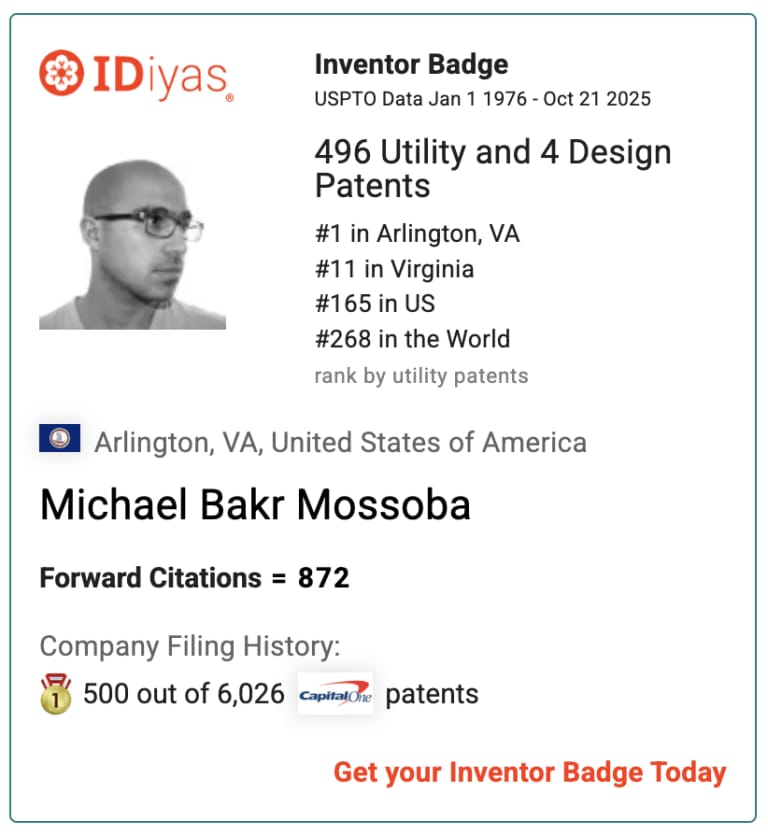Click the 500 out of 6,026 count
This screenshot has height=835, width=768.
click(x=183, y=694)
